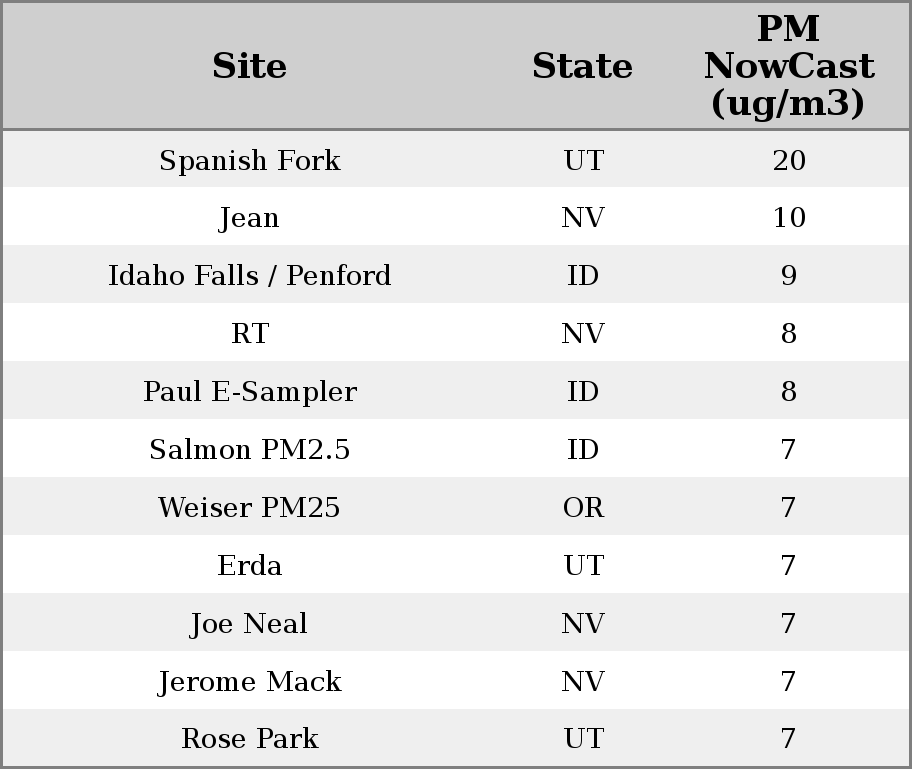Select the RT site cell
912x769 pixels.
click(x=249, y=334)
